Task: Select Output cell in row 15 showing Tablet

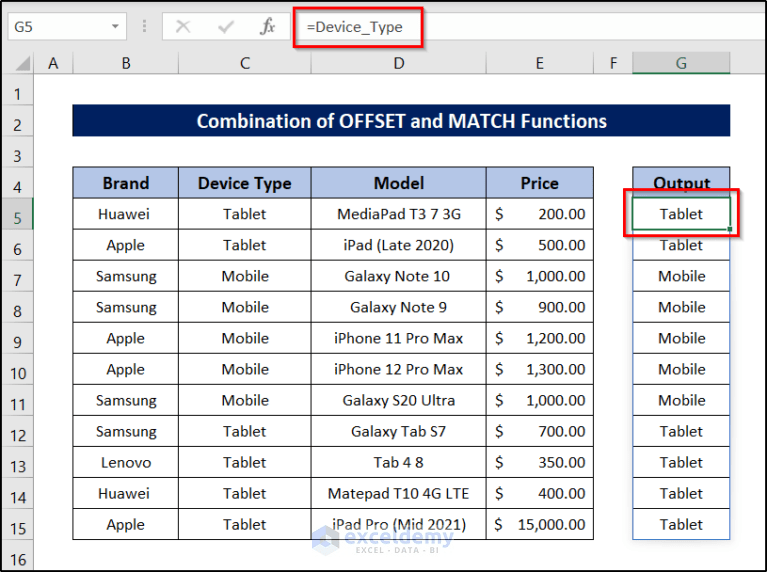Action: tap(681, 525)
